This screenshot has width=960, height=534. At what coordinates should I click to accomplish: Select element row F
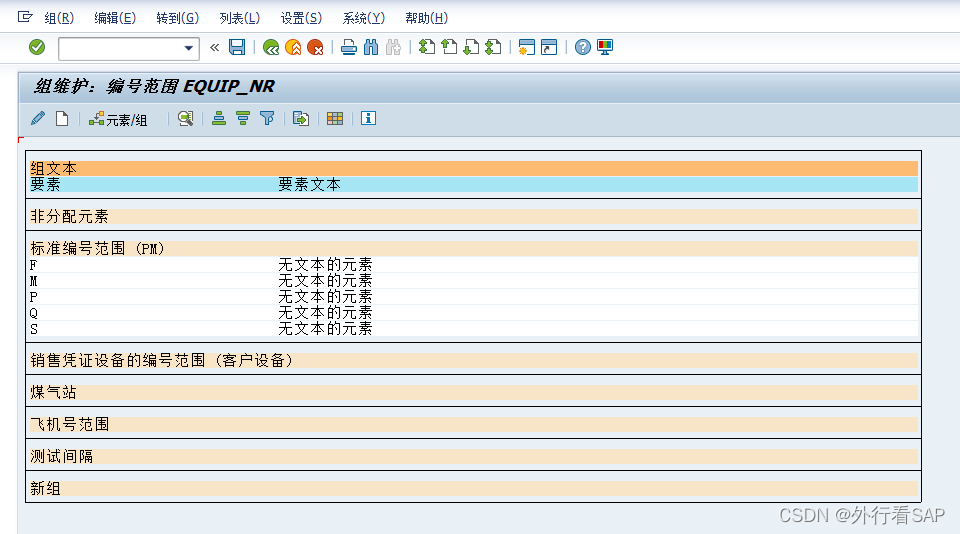pyautogui.click(x=473, y=265)
